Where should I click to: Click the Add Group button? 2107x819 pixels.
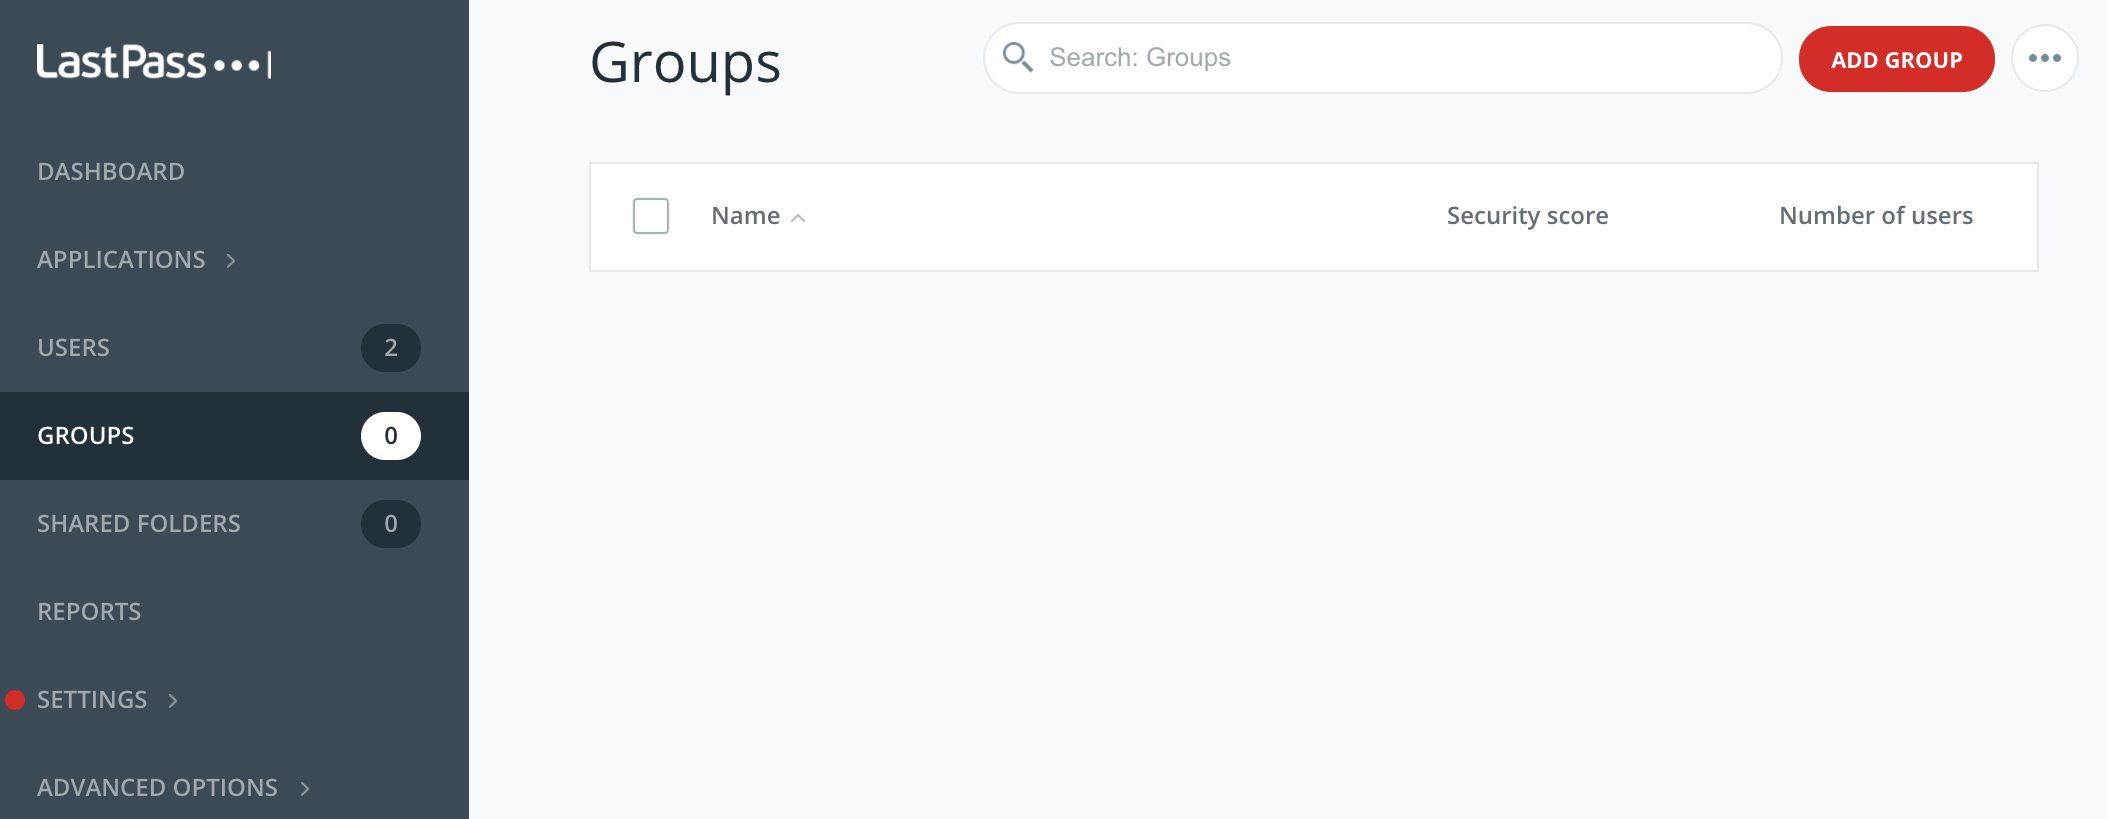pos(1896,59)
